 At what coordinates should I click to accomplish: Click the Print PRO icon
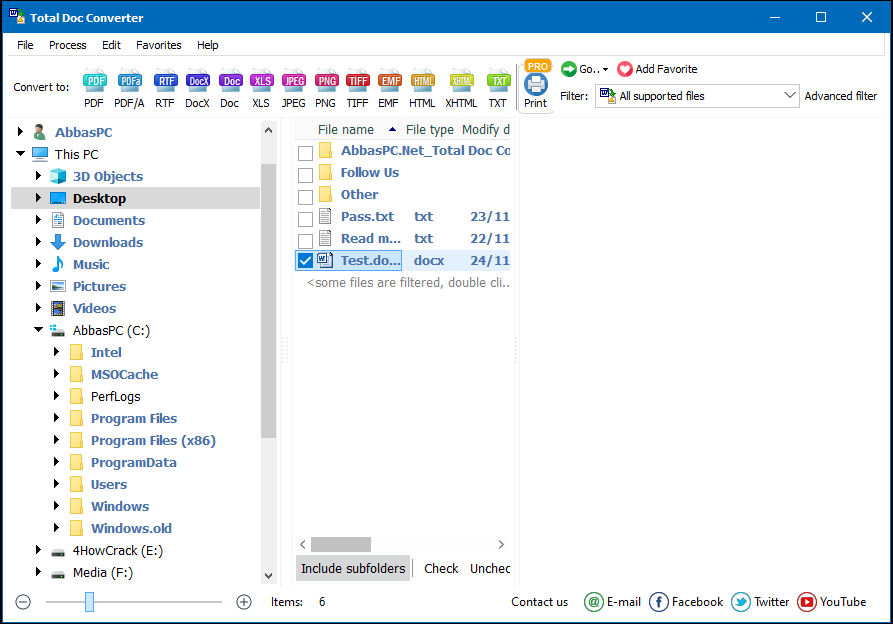536,84
